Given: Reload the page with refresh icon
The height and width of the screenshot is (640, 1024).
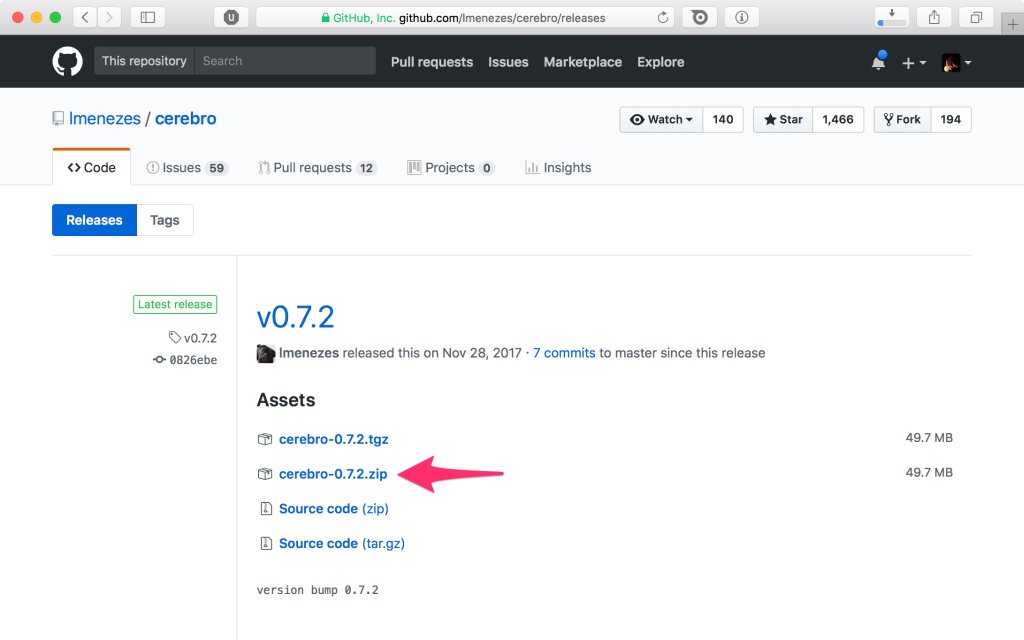Looking at the screenshot, I should pos(662,18).
